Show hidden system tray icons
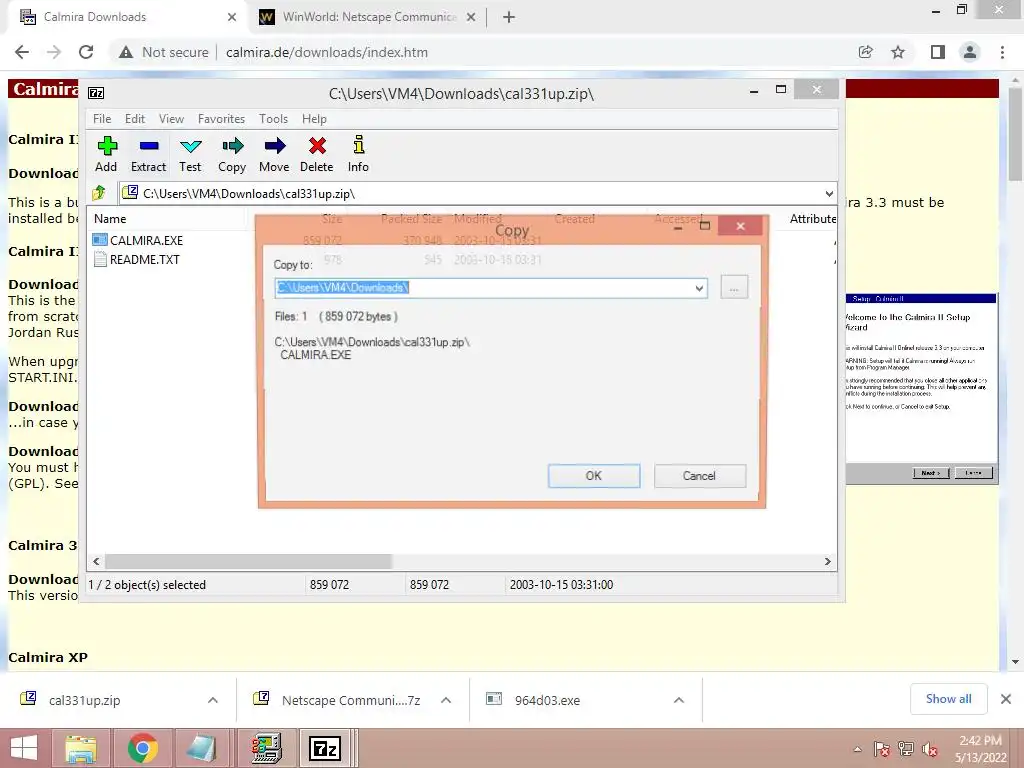The image size is (1024, 768). 857,749
